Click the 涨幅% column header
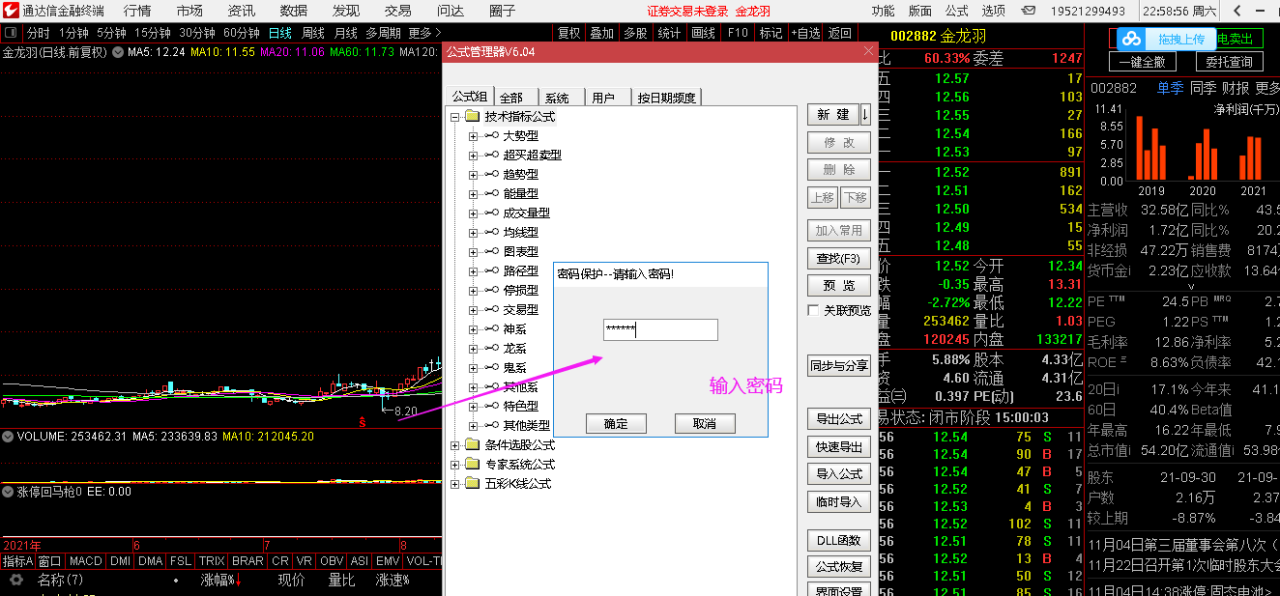The image size is (1280, 596). [221, 580]
